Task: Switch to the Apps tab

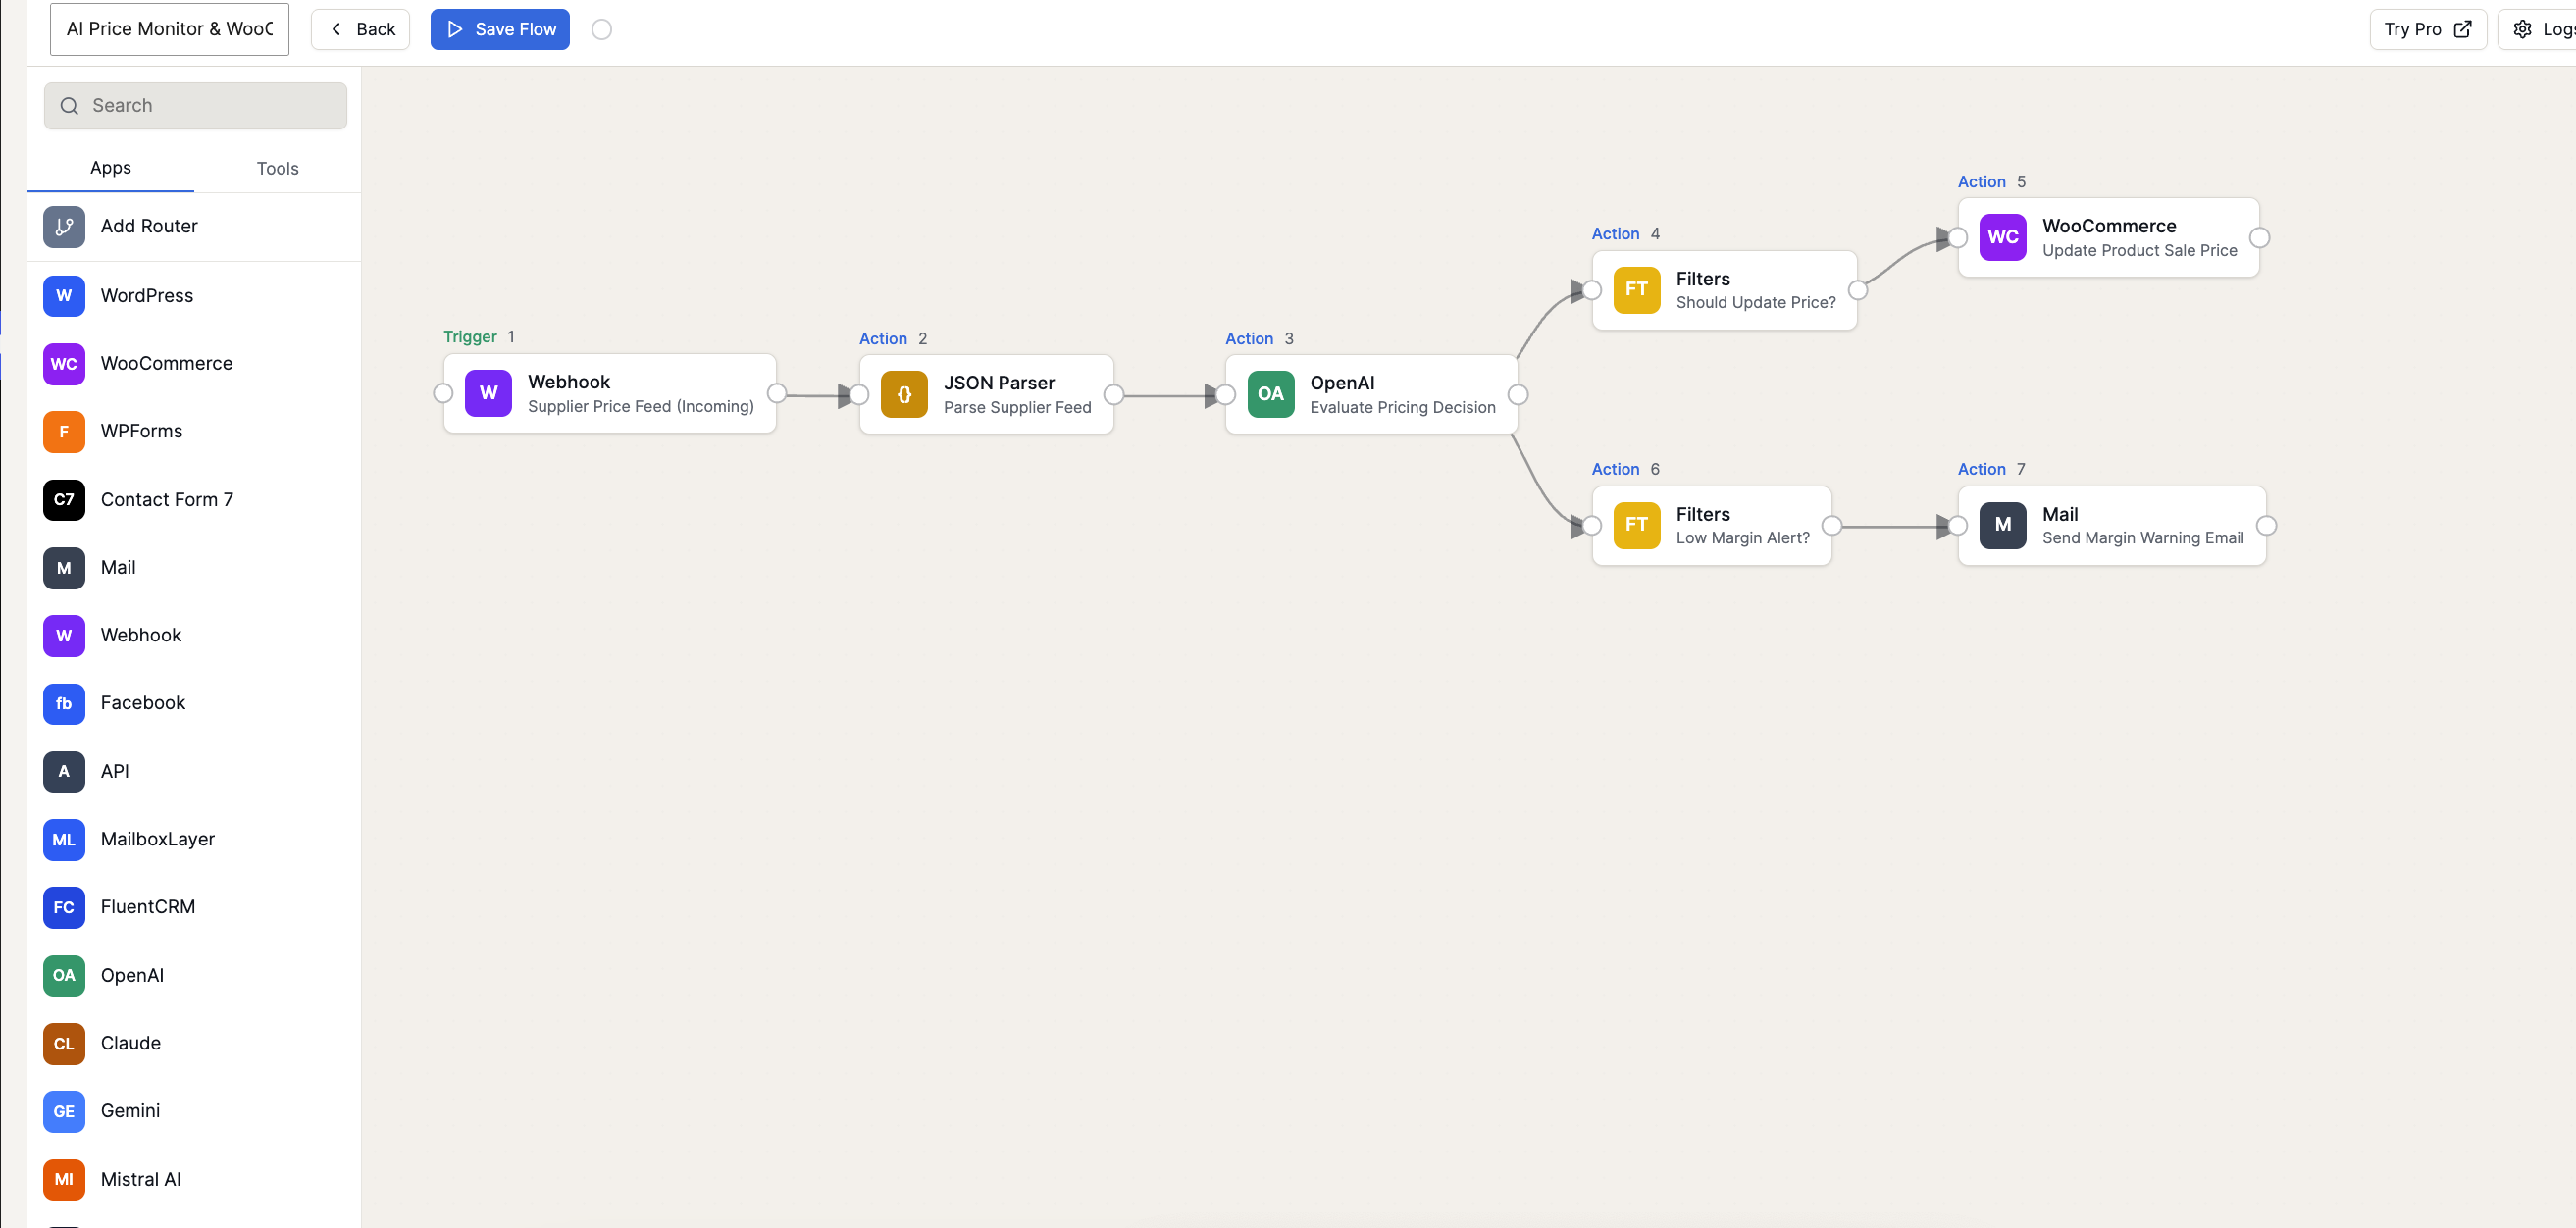Action: tap(111, 168)
